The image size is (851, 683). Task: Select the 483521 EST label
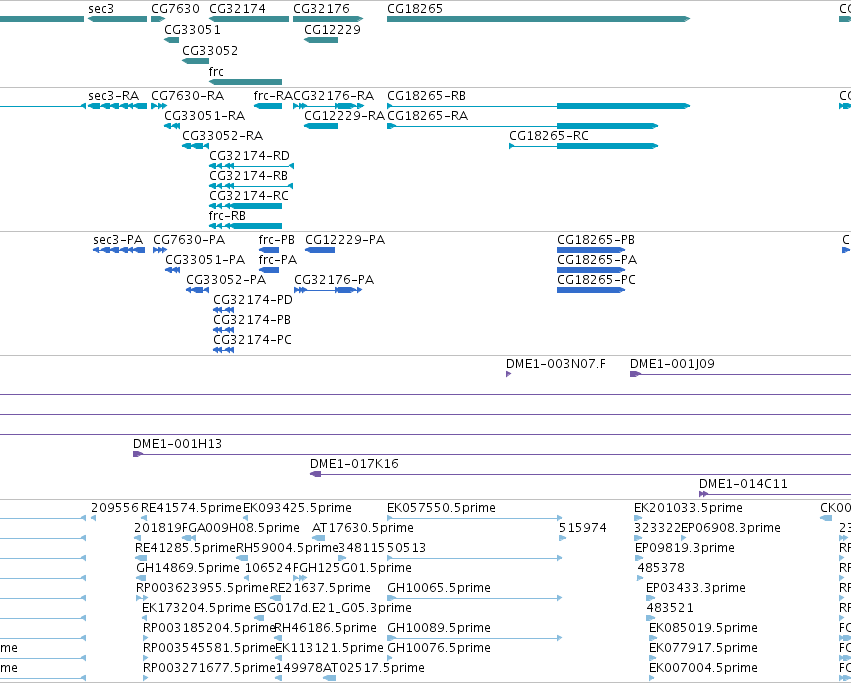click(670, 608)
